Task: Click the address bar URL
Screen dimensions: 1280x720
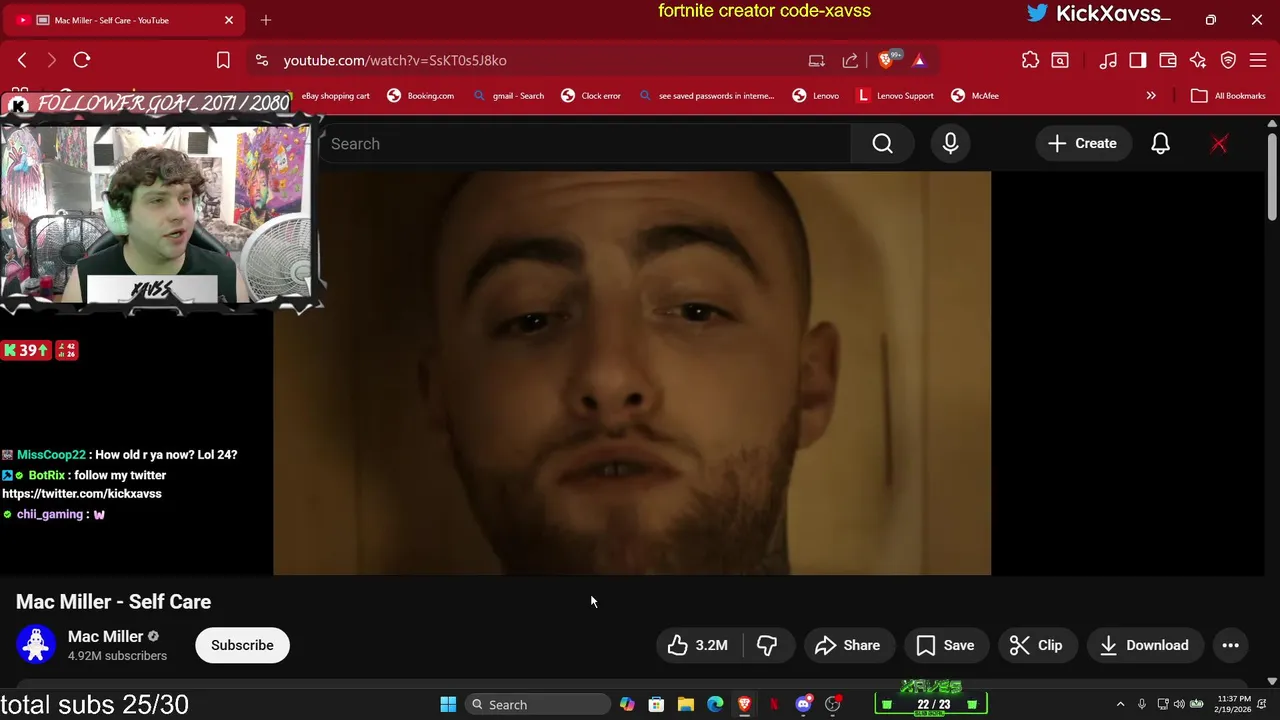Action: click(x=395, y=60)
